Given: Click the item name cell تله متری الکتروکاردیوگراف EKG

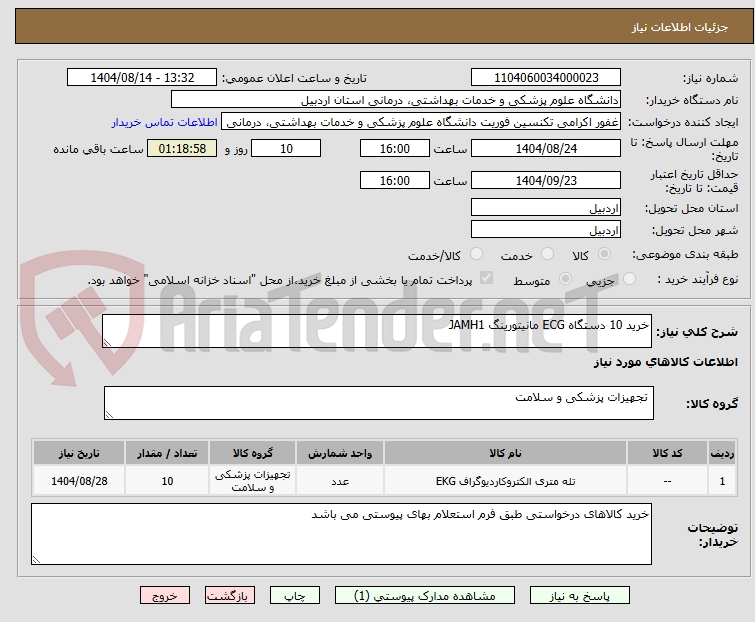Looking at the screenshot, I should point(505,481).
